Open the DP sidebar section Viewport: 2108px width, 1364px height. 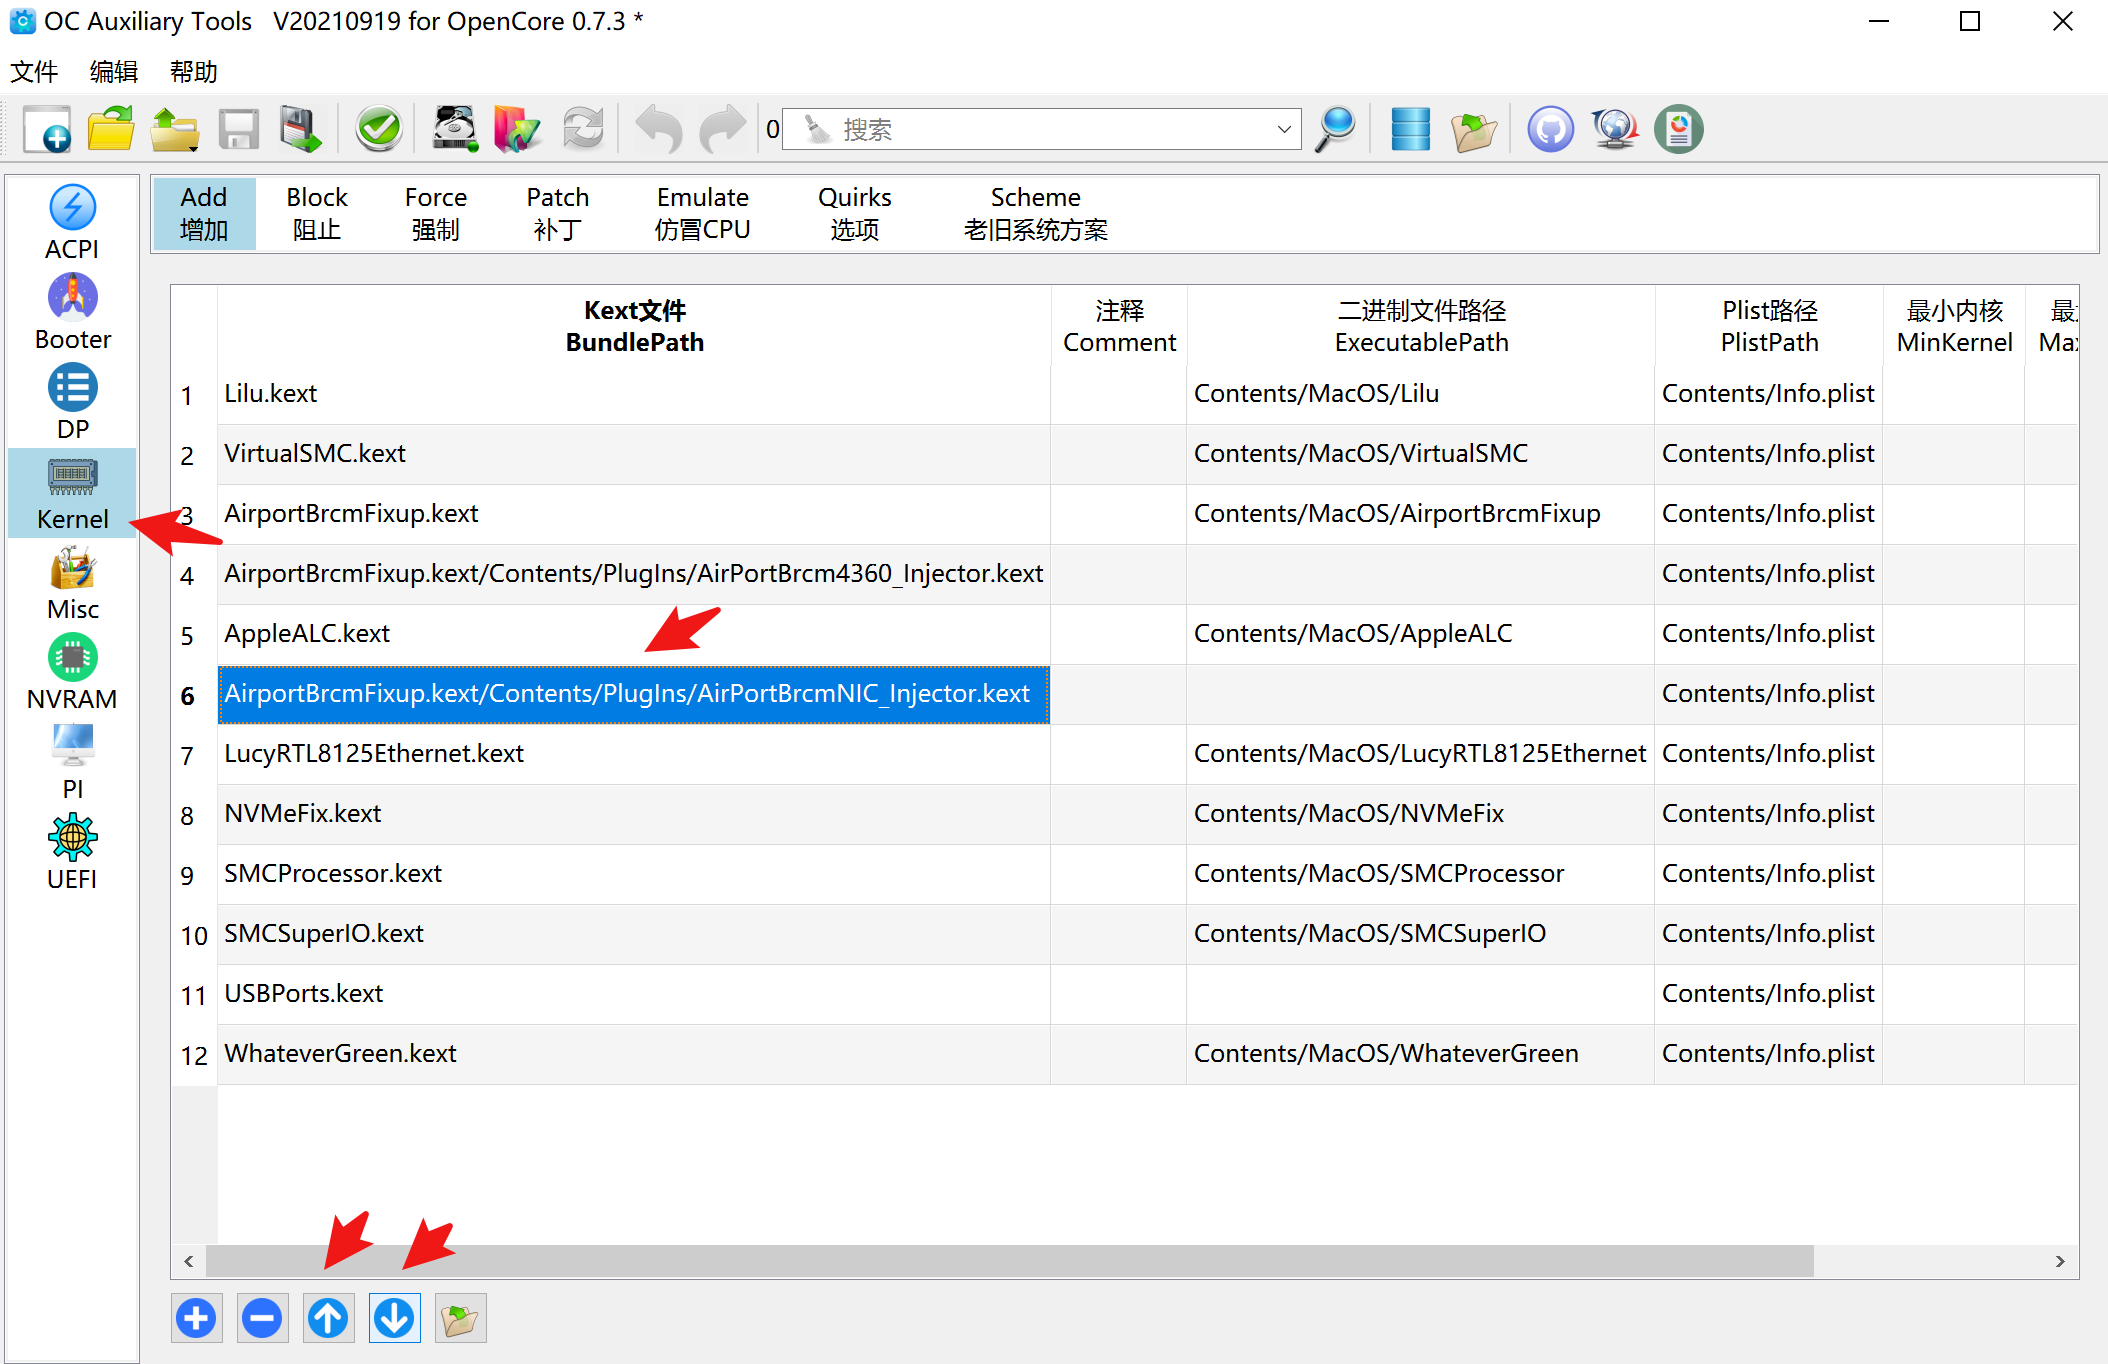click(73, 402)
